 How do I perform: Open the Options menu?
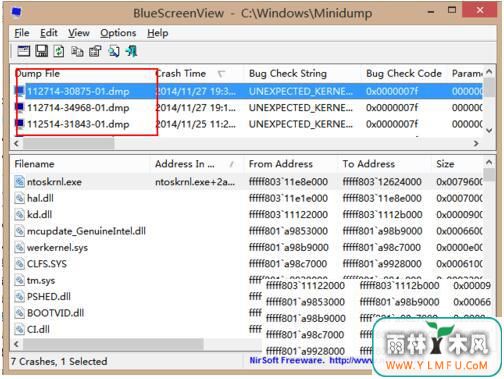click(118, 33)
